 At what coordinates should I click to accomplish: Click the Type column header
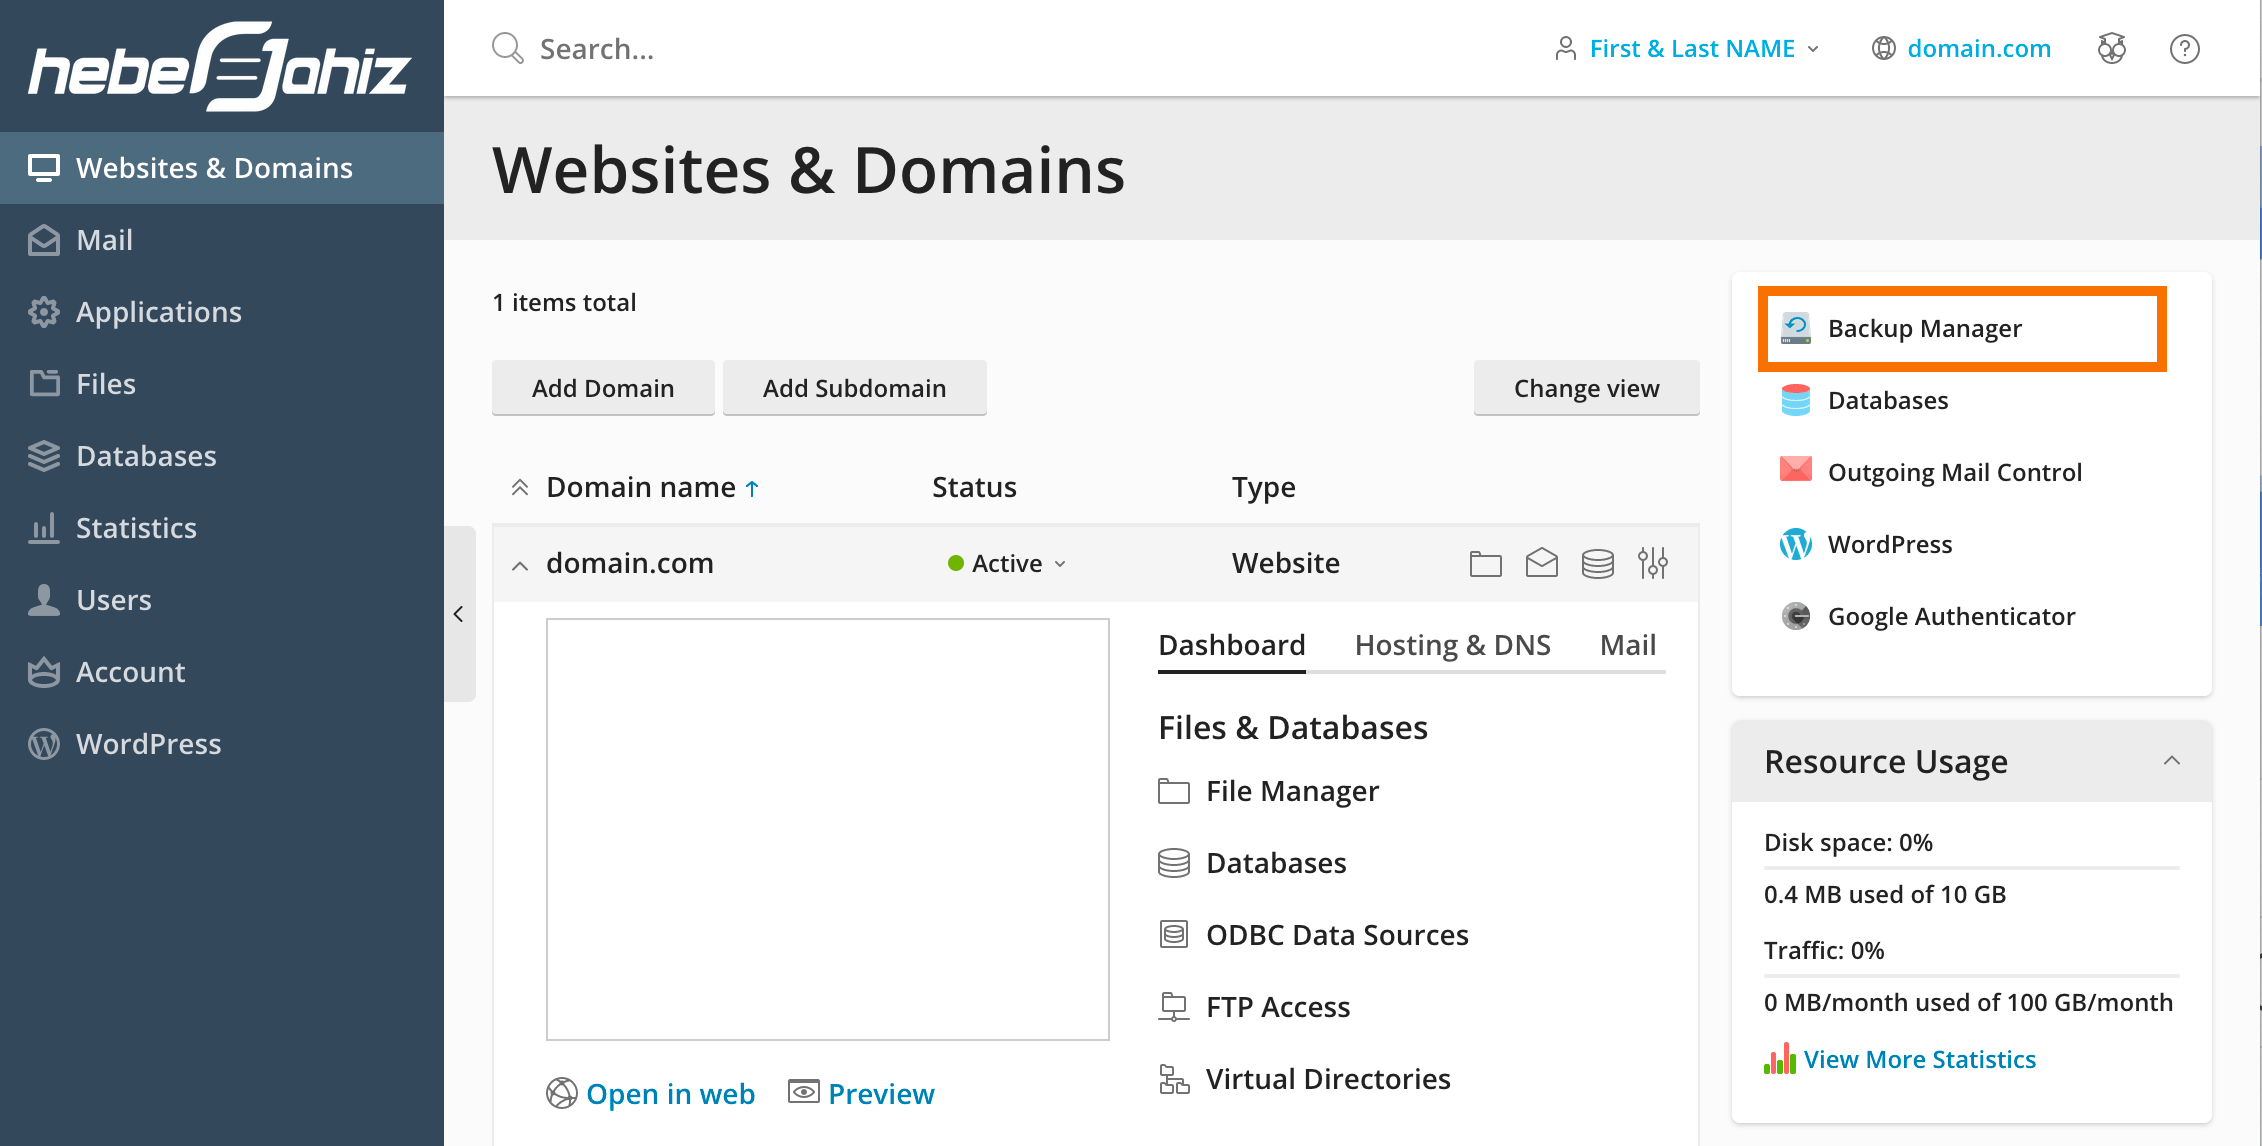click(x=1264, y=488)
